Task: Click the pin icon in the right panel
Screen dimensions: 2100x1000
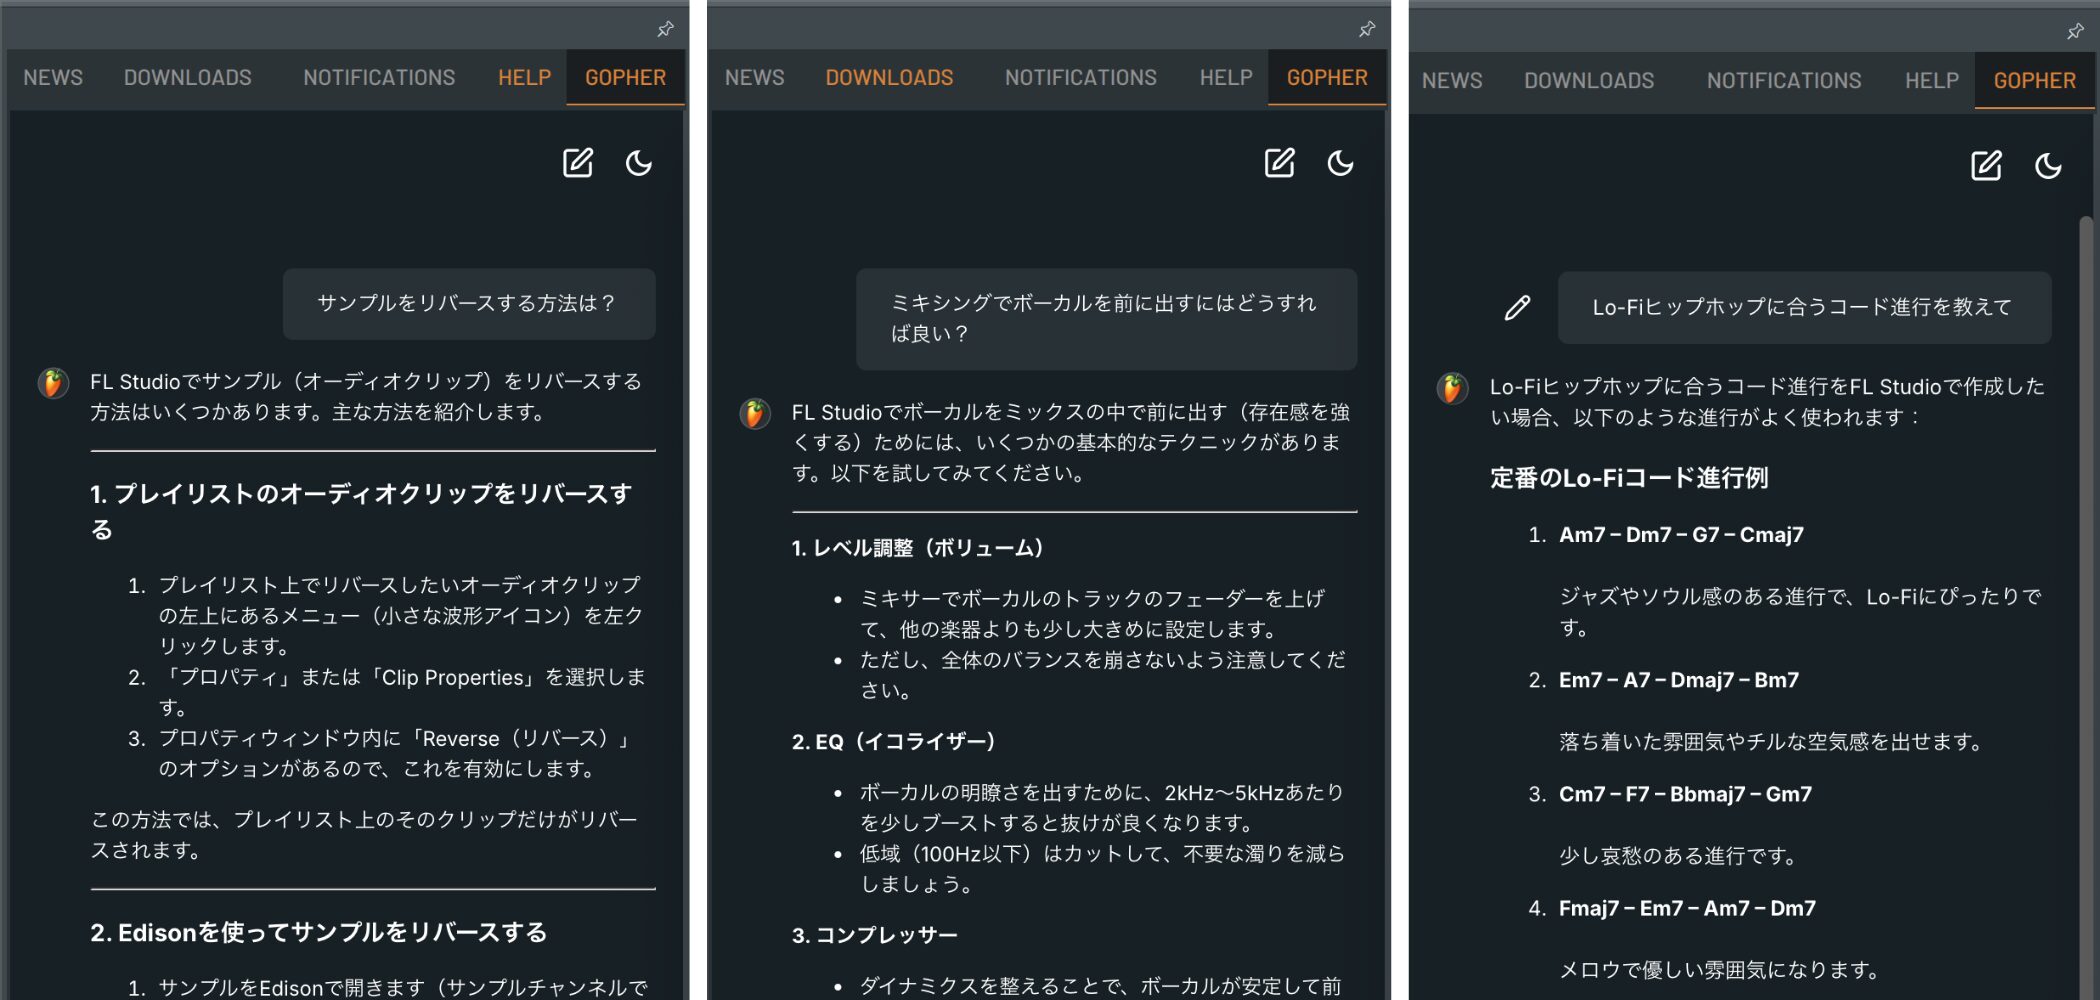Action: [2075, 32]
